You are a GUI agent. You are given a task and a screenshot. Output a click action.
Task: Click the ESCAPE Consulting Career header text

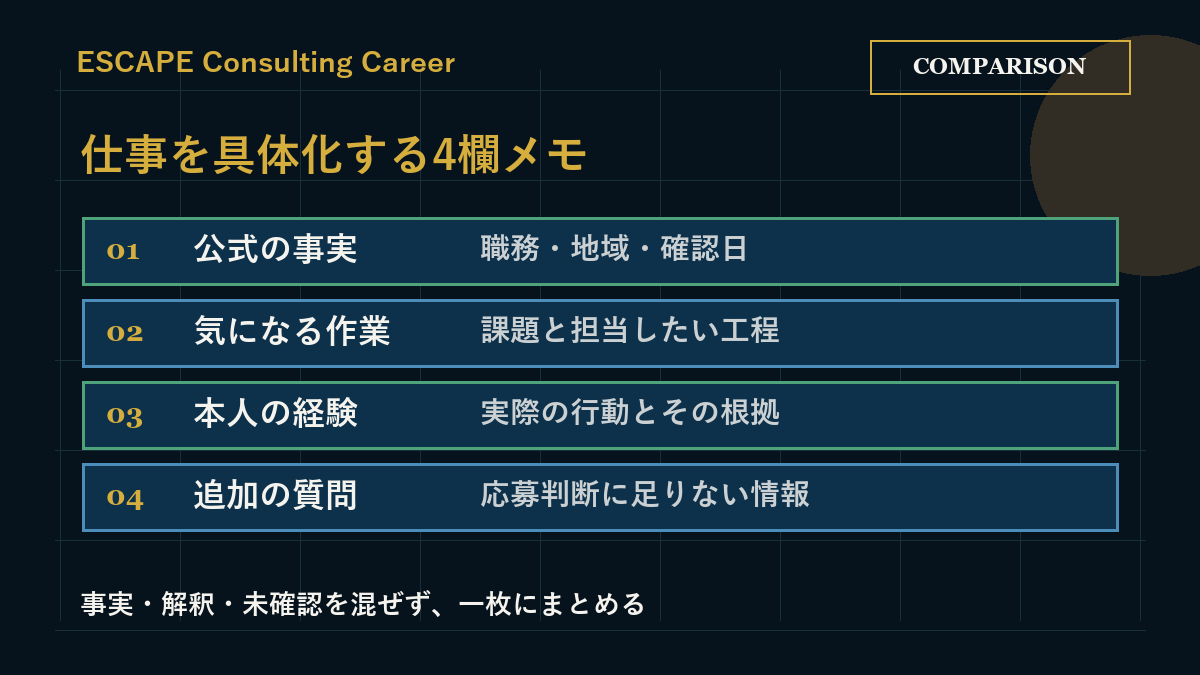(266, 62)
